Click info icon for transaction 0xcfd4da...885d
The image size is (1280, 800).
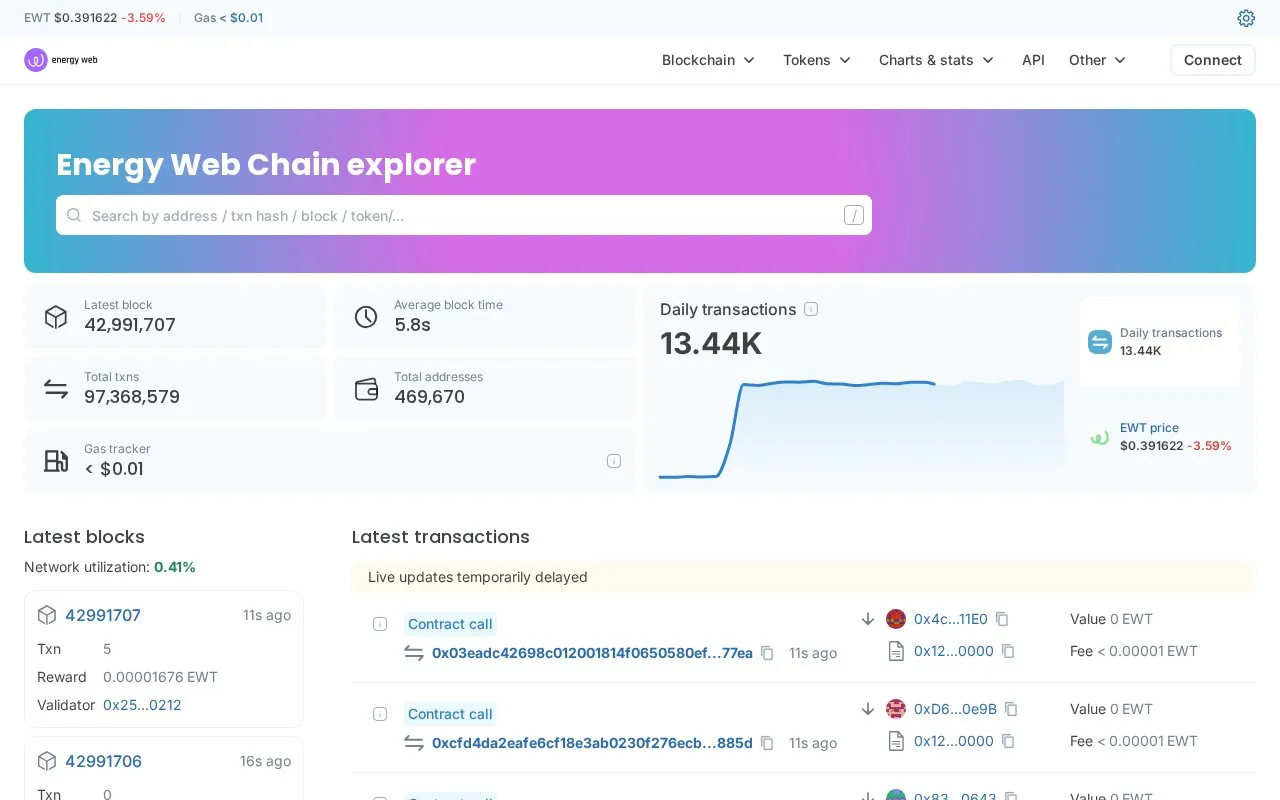(x=380, y=714)
